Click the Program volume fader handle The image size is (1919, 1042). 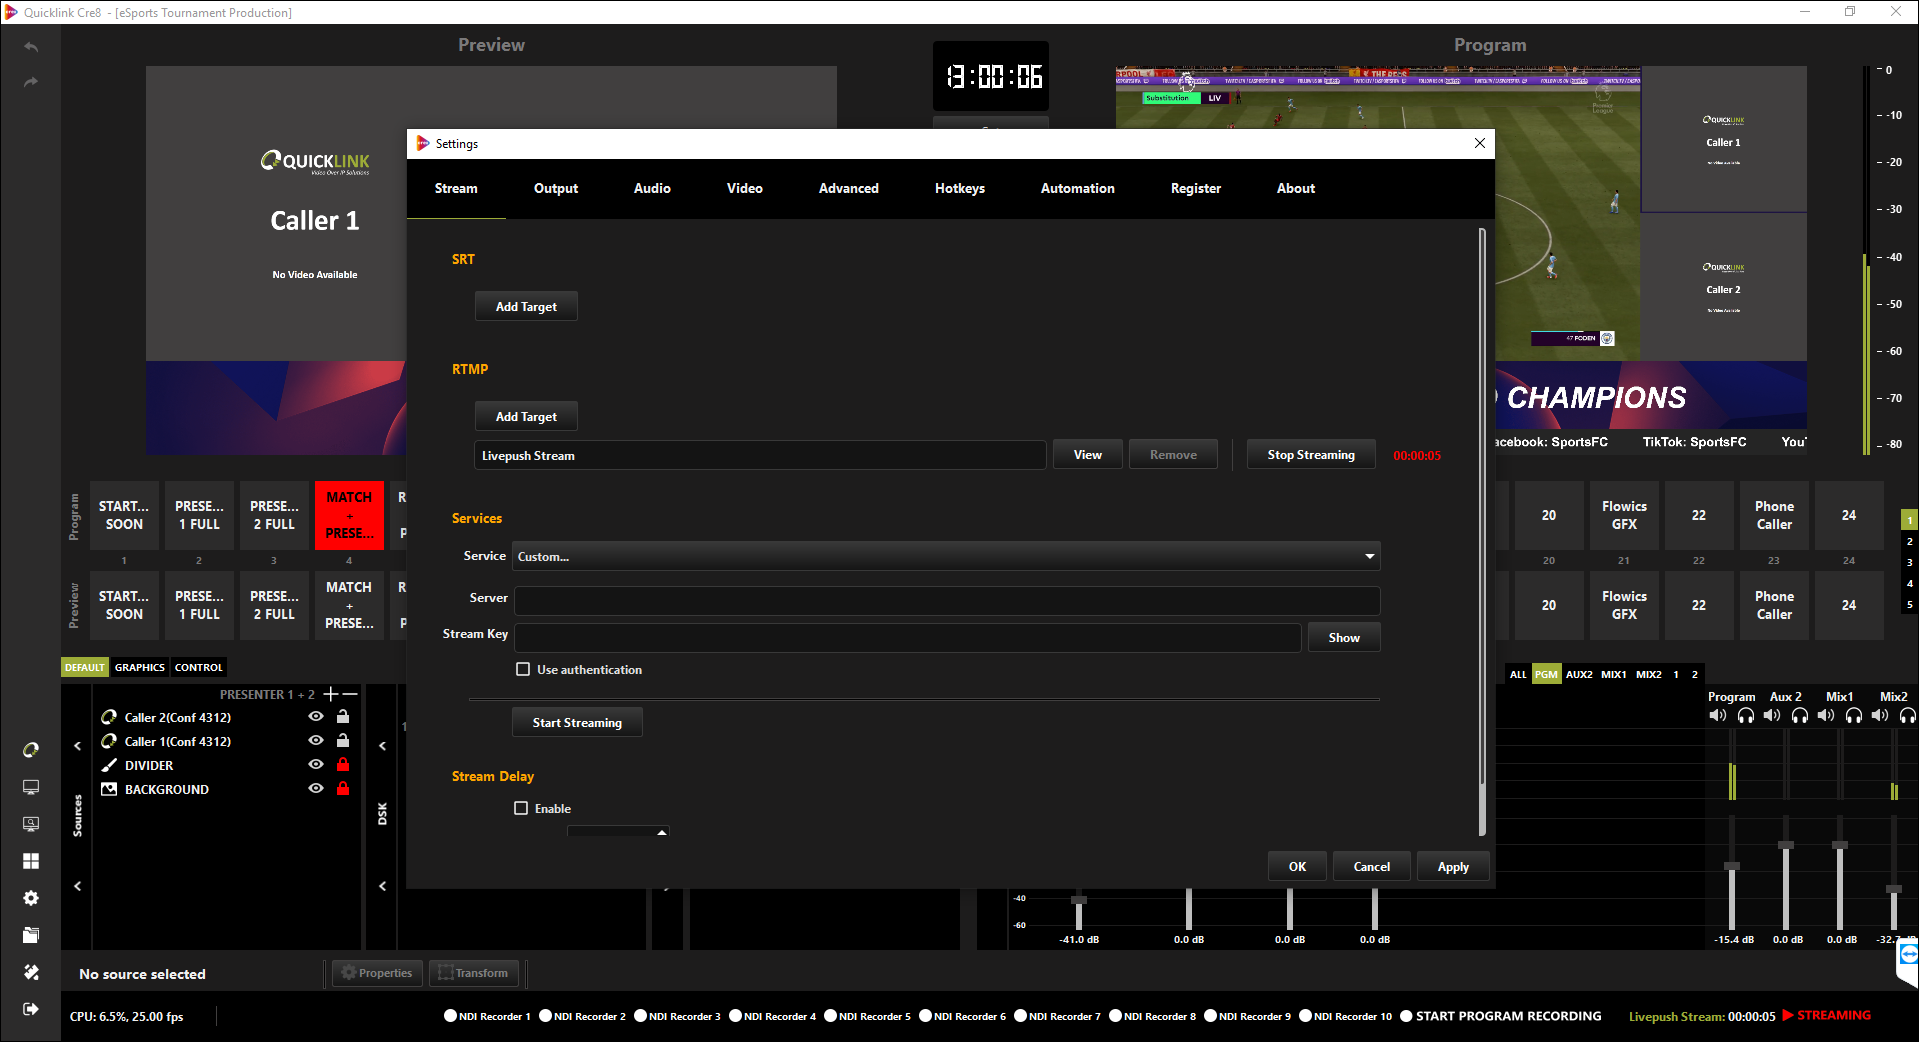[x=1732, y=866]
